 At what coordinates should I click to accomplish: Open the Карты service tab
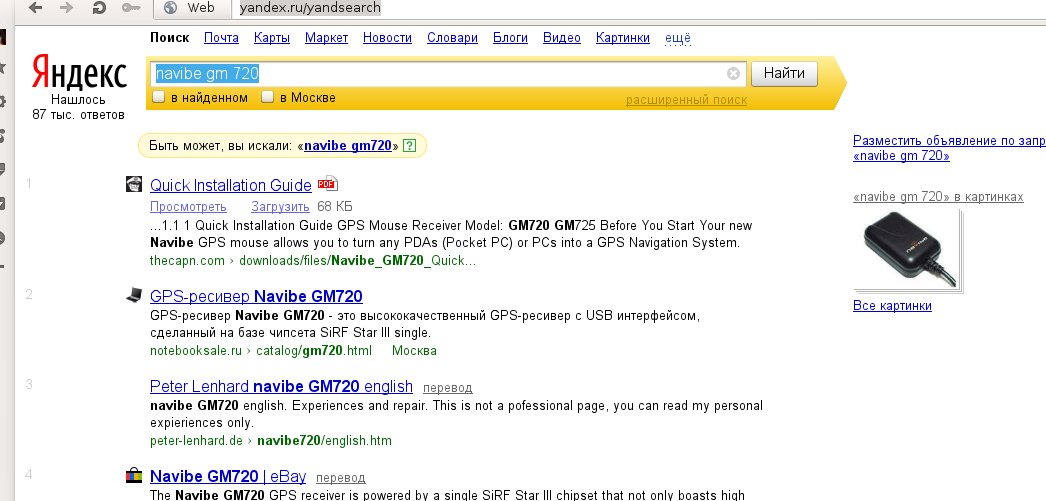[272, 38]
